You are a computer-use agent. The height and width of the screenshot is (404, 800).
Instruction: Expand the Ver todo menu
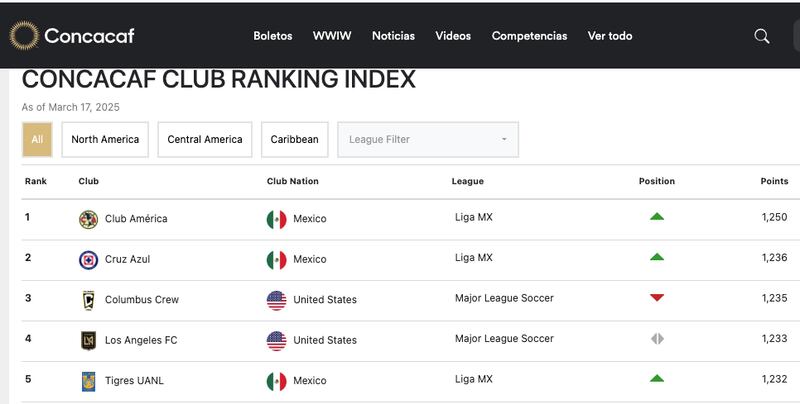coord(610,36)
